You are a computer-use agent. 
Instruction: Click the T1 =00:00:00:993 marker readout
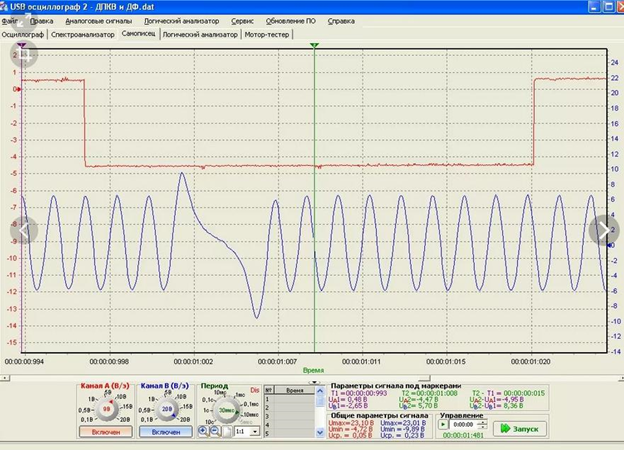359,393
